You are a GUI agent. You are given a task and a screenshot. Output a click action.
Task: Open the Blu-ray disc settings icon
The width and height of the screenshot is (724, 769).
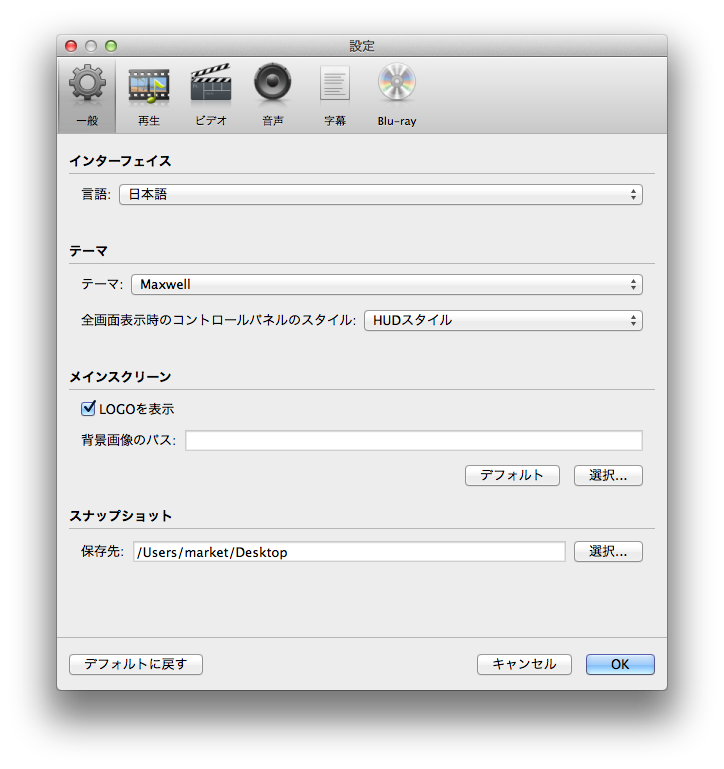click(x=396, y=96)
